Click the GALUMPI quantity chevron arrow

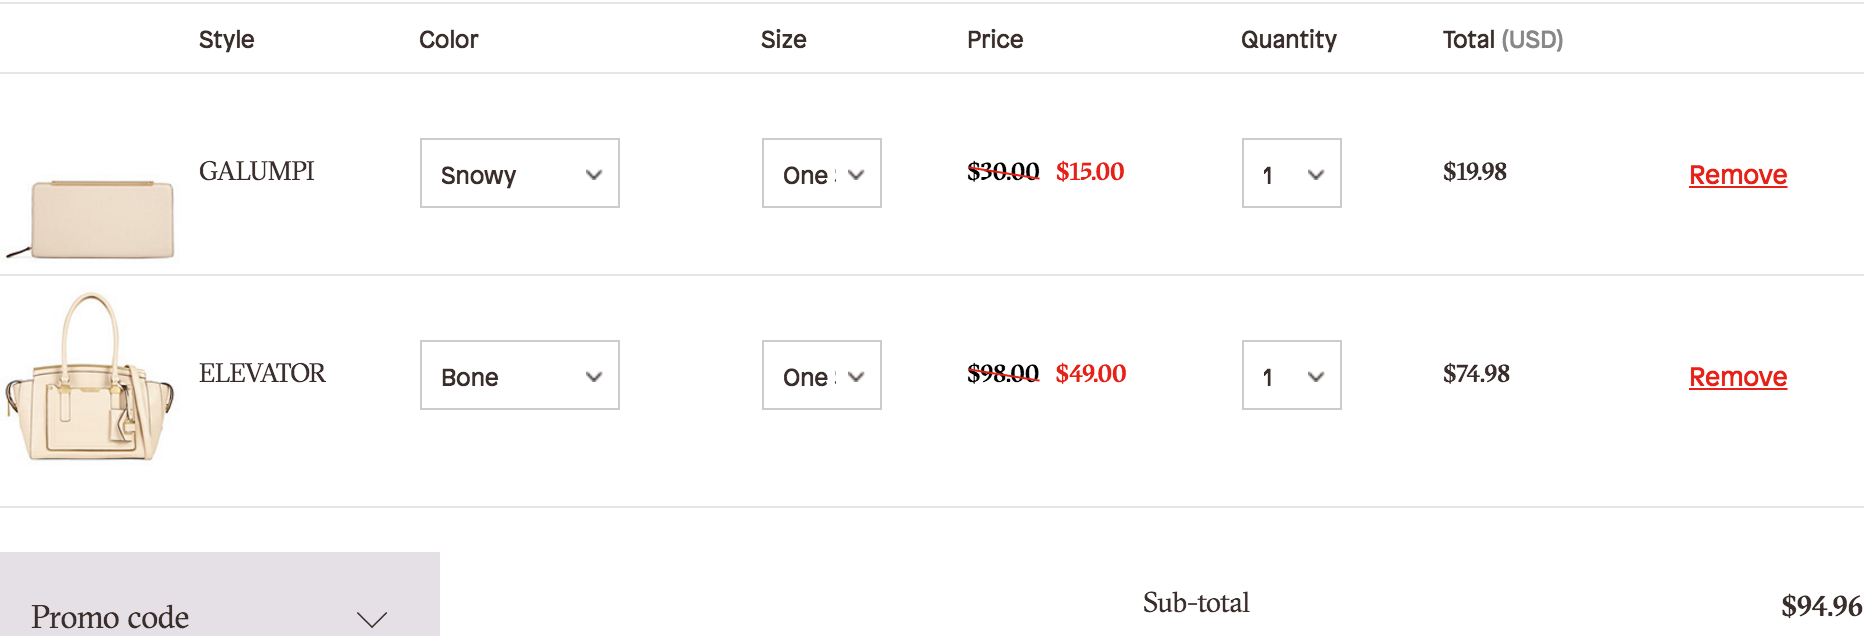point(1316,175)
